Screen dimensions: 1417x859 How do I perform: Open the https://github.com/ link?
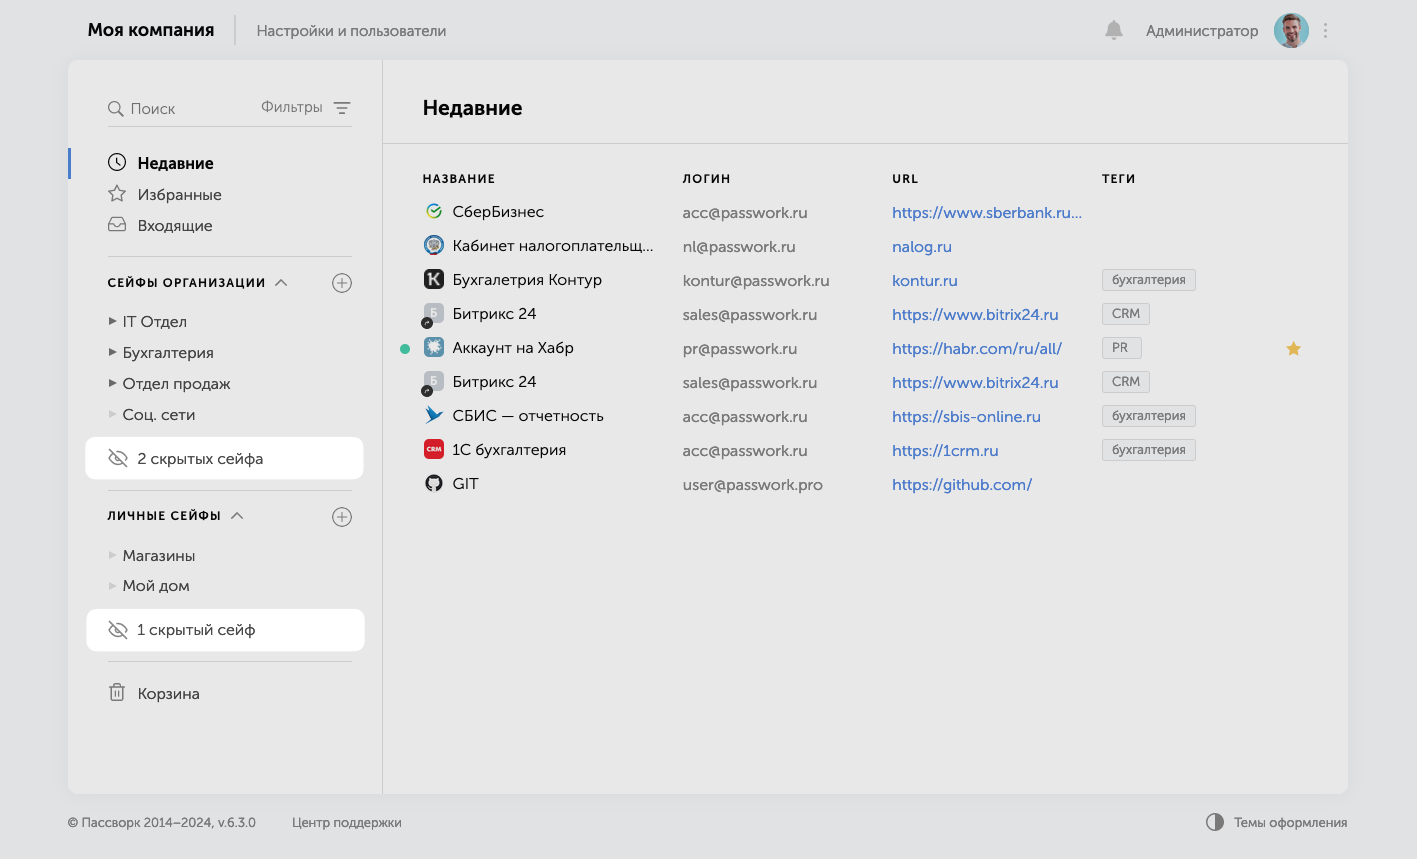coord(962,485)
